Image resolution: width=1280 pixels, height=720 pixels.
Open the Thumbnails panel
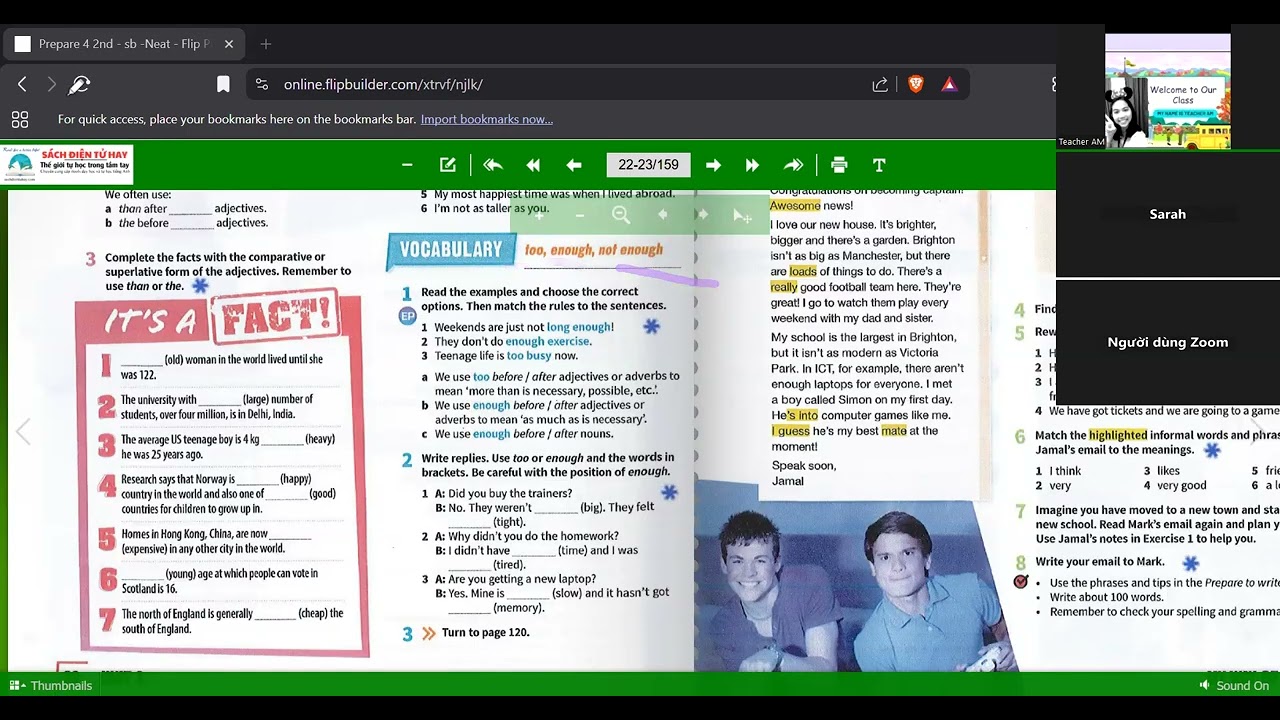point(51,685)
